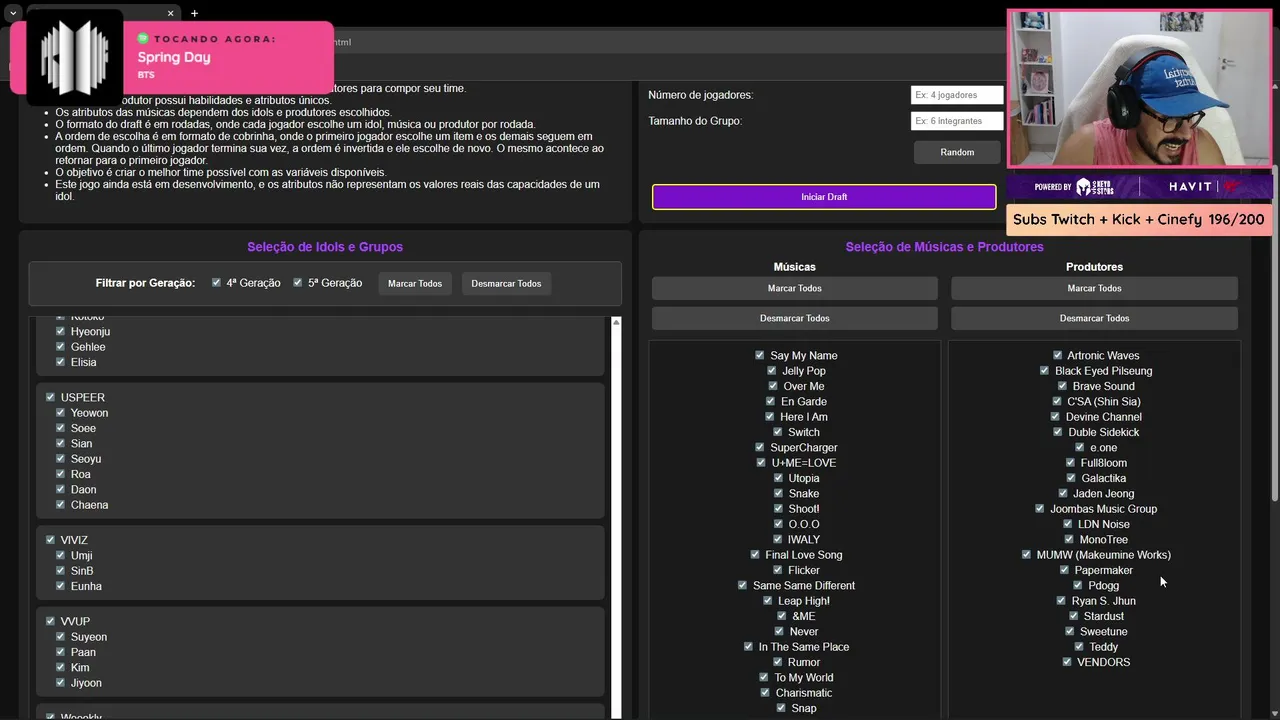Uncheck producer LDN Noise
Screen dimensions: 1280x720
coord(1067,524)
